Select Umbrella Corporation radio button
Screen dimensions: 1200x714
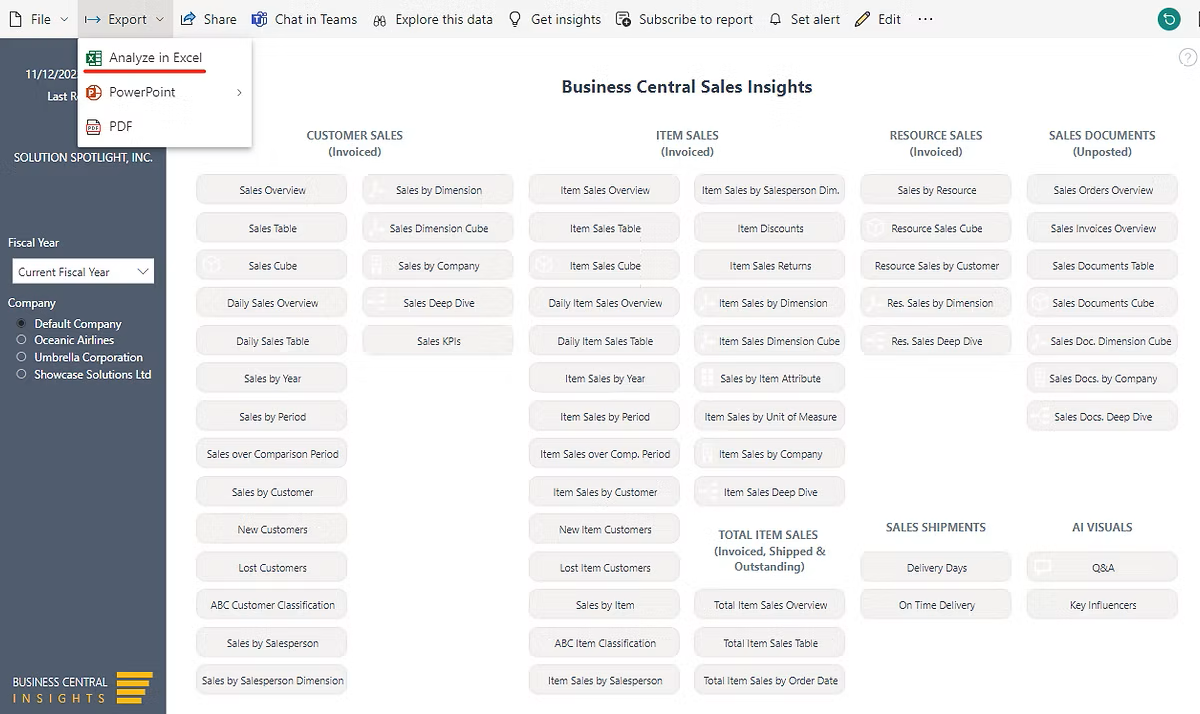22,357
